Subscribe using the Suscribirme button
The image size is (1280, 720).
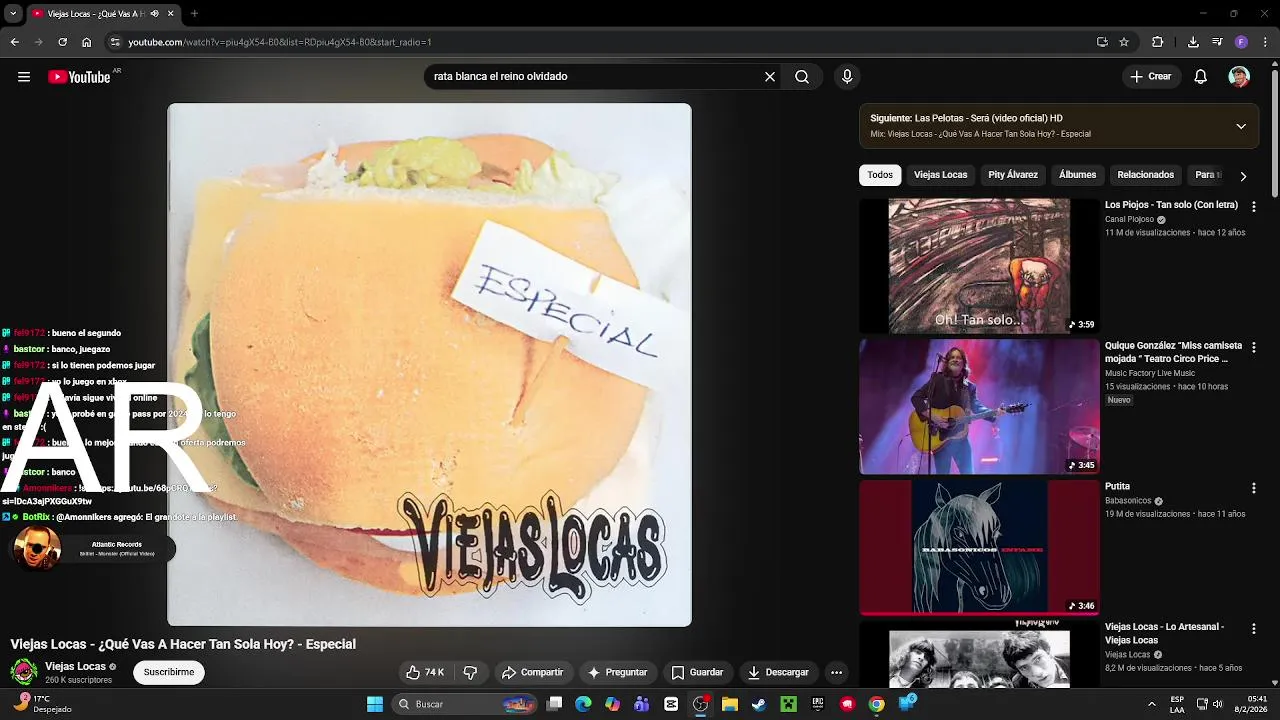(169, 672)
